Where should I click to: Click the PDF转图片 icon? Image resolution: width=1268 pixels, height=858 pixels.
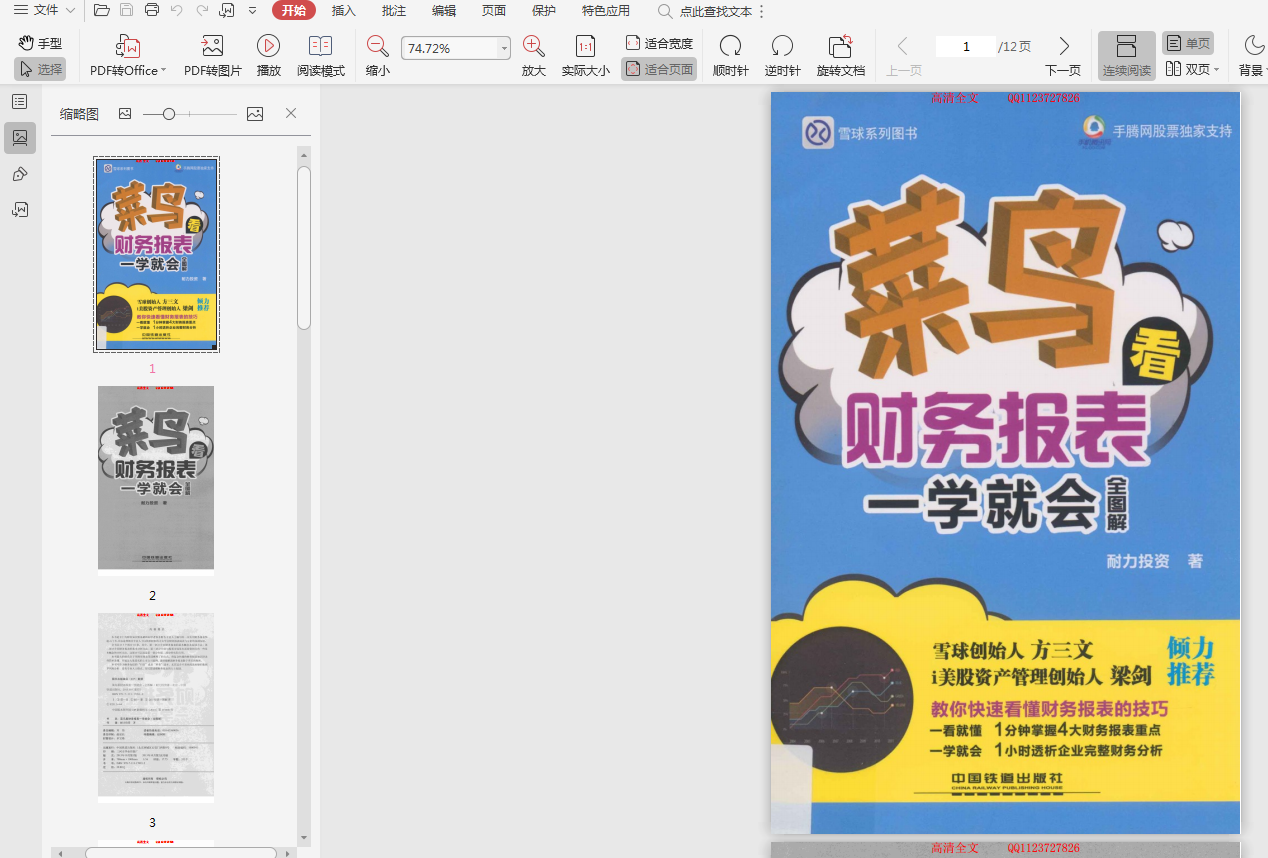point(212,46)
